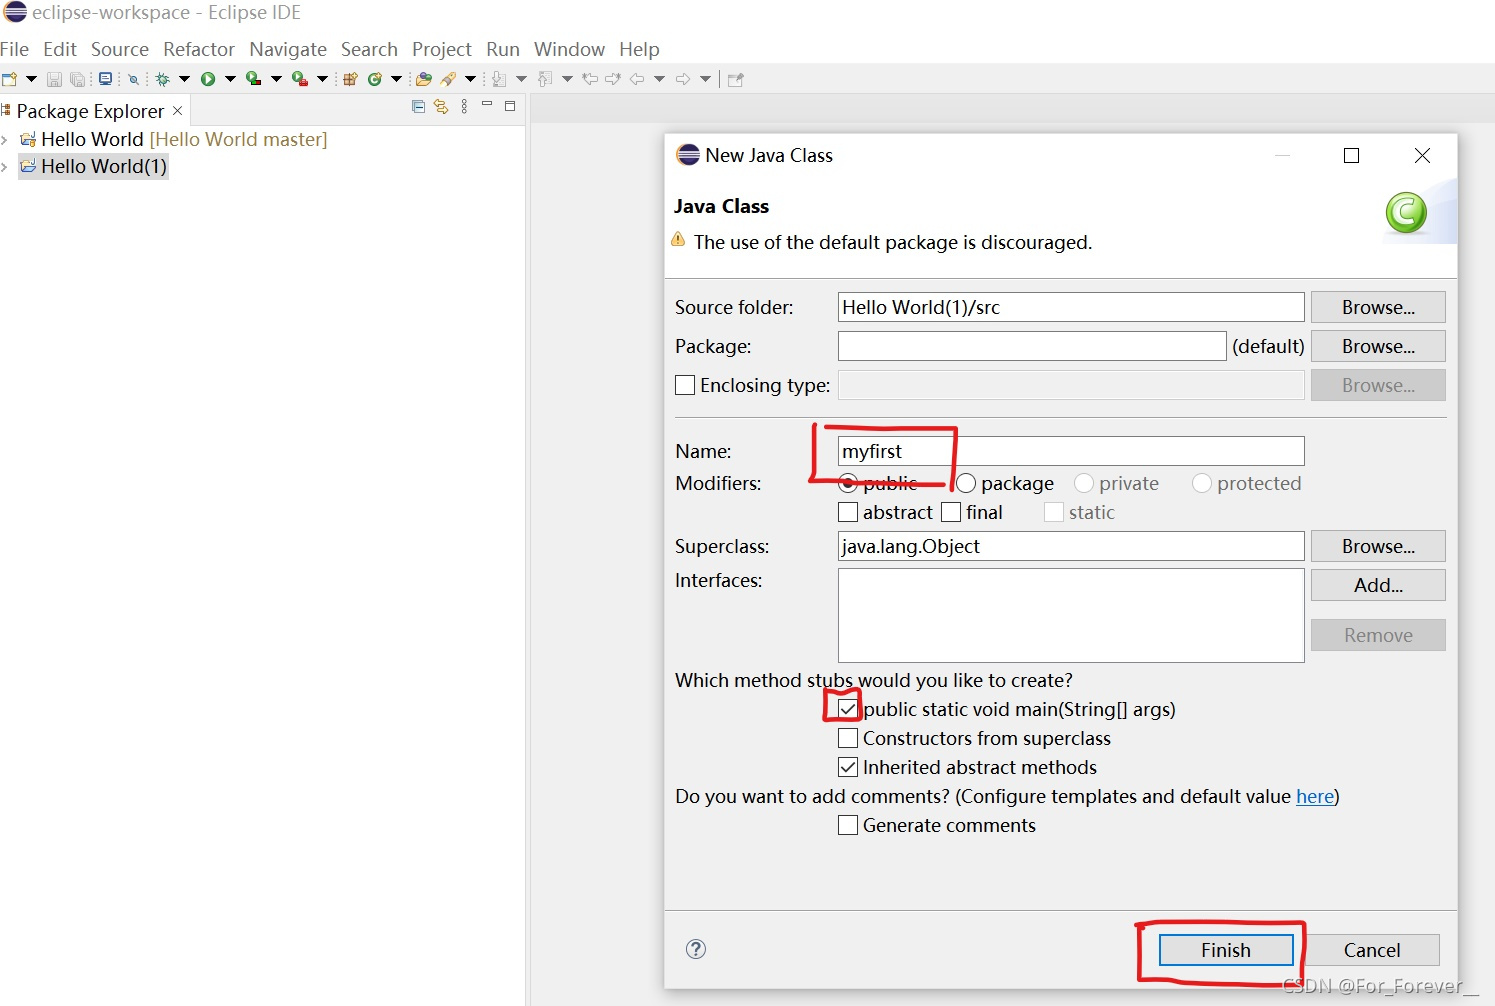Click Browse next to Superclass field
The width and height of the screenshot is (1495, 1006).
coord(1378,546)
